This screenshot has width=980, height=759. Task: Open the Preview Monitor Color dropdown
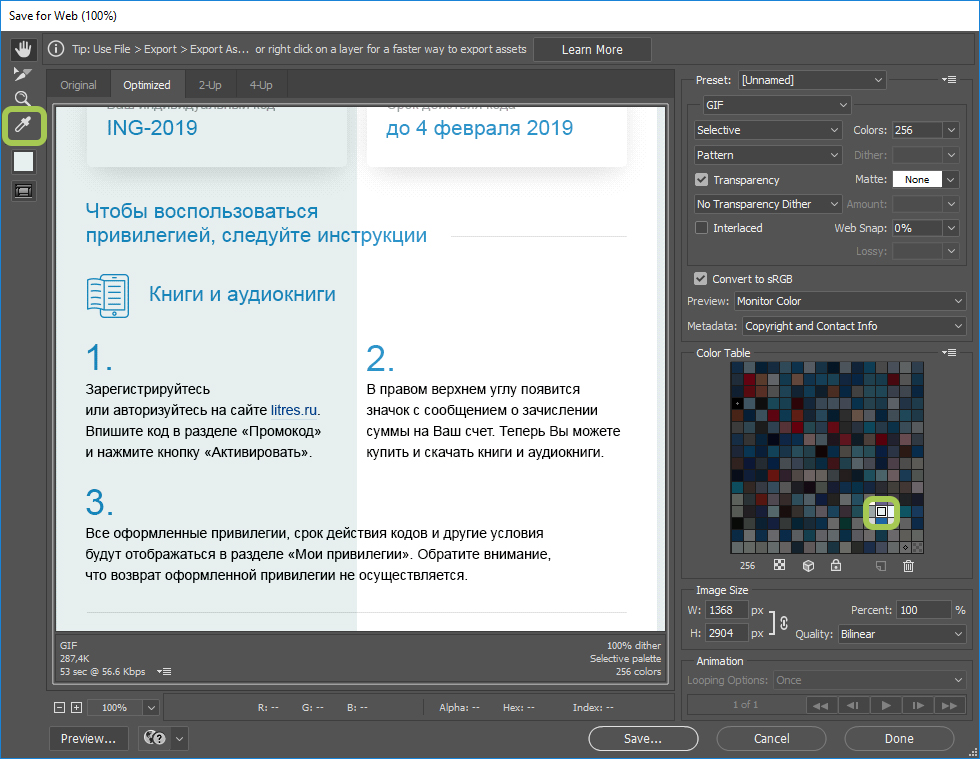(850, 301)
